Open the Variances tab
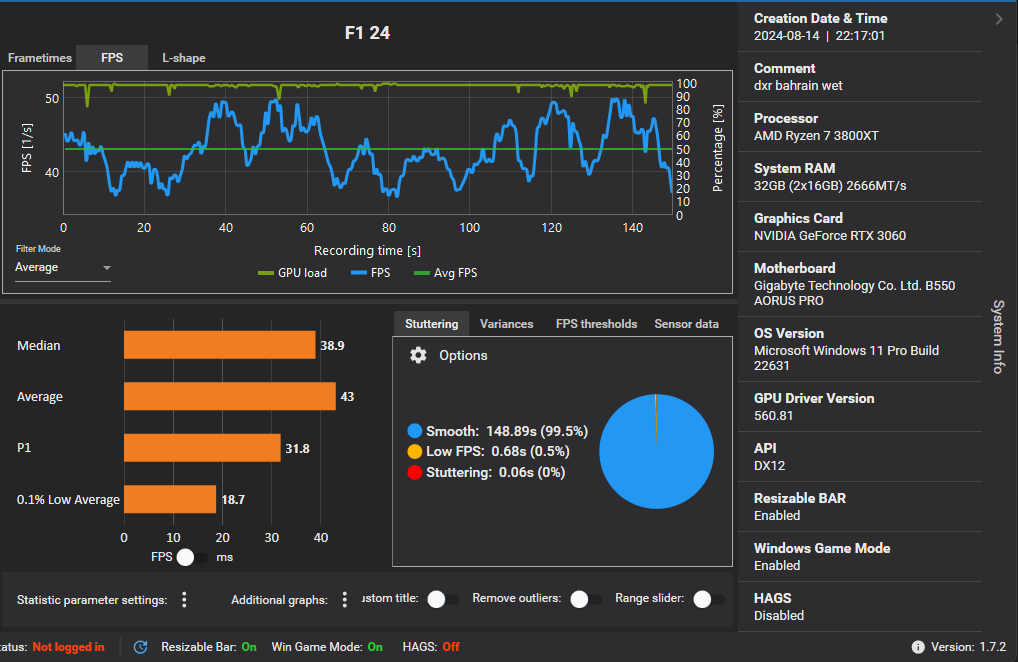This screenshot has height=662, width=1018. [506, 324]
